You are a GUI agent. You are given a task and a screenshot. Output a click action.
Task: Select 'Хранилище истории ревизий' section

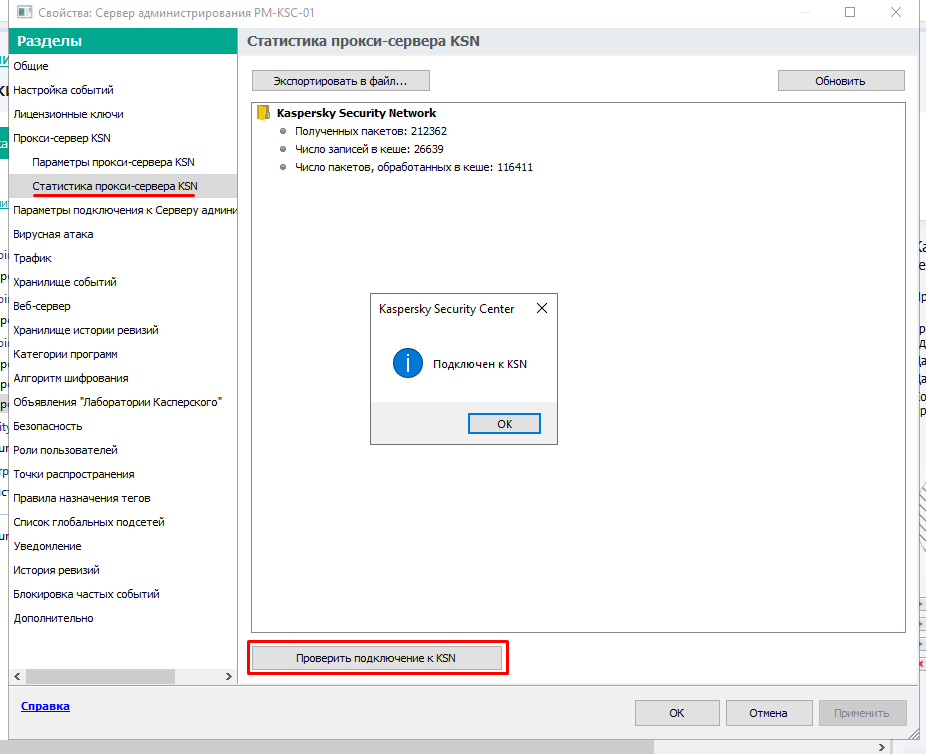tap(123, 330)
